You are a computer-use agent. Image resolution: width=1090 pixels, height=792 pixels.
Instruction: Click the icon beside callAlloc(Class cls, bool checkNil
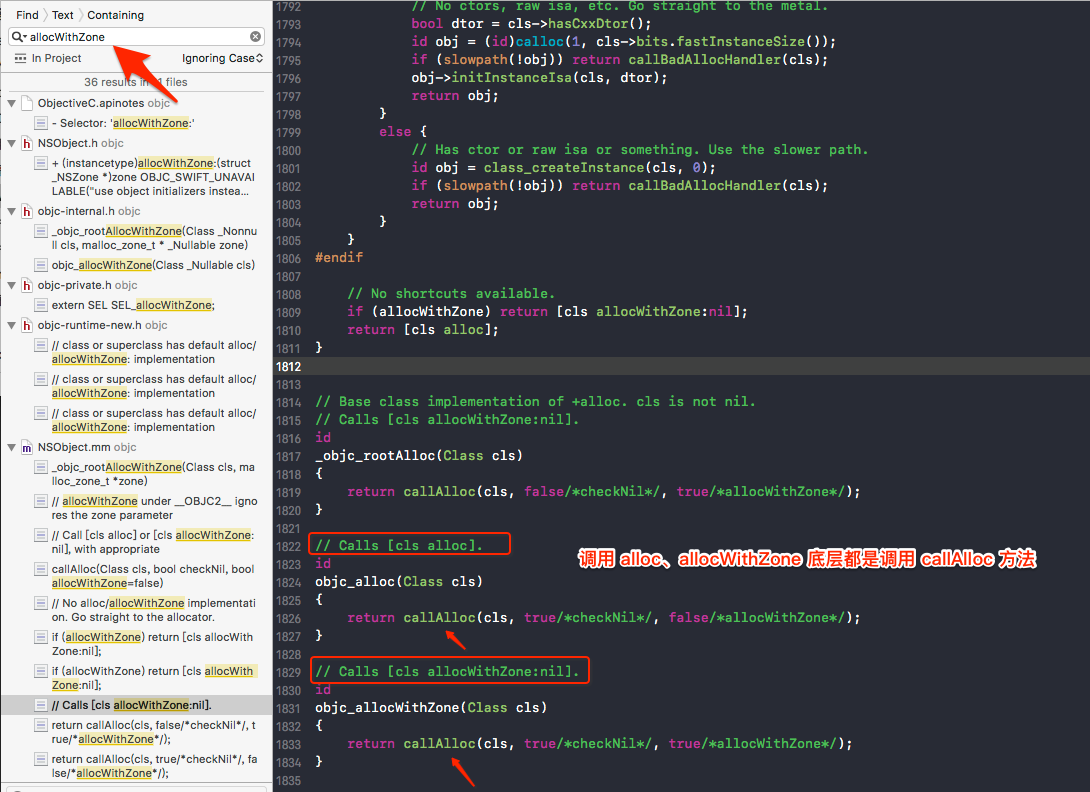41,569
